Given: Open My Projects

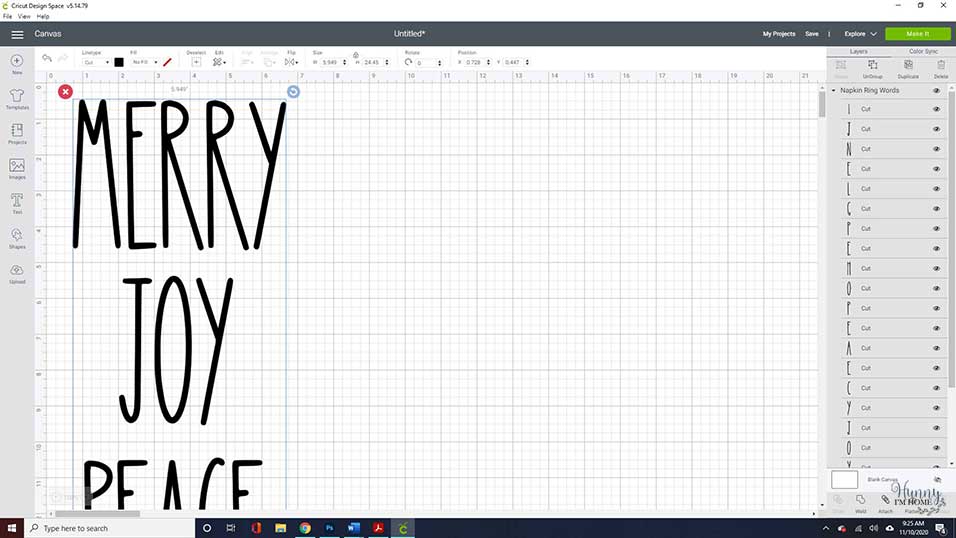Looking at the screenshot, I should [779, 34].
